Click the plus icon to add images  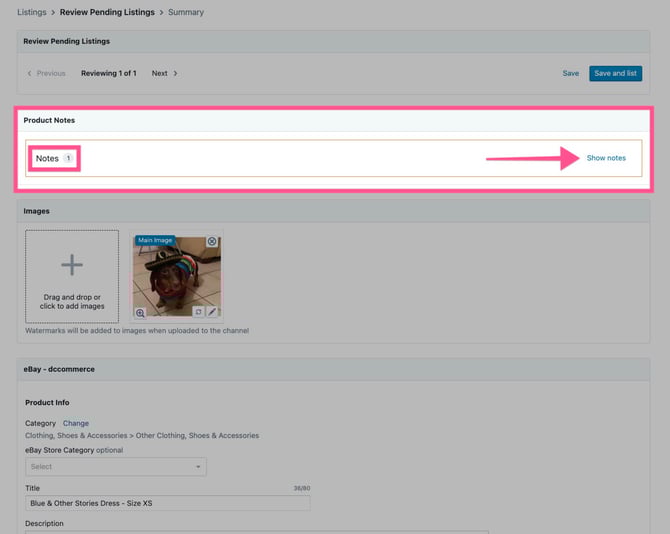click(x=72, y=265)
